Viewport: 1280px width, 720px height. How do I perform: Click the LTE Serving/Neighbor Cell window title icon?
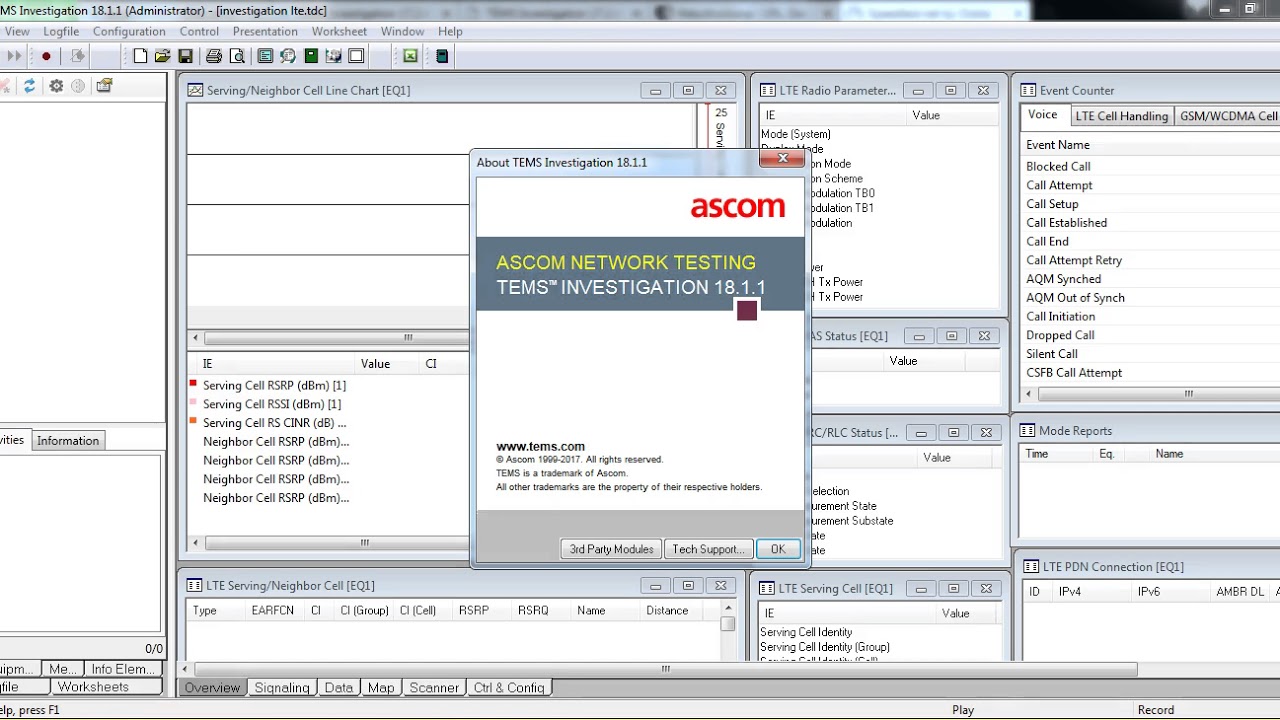(195, 585)
